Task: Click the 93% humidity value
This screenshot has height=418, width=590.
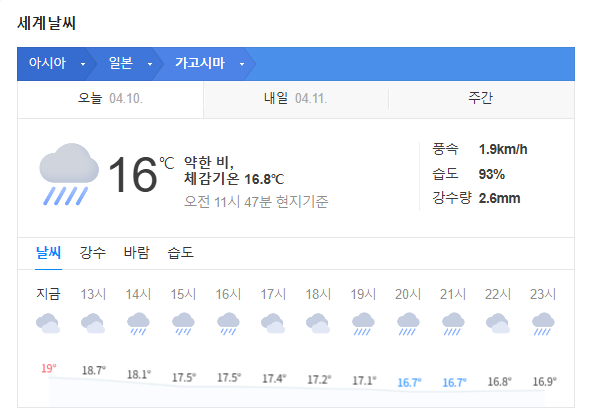Action: click(x=491, y=174)
